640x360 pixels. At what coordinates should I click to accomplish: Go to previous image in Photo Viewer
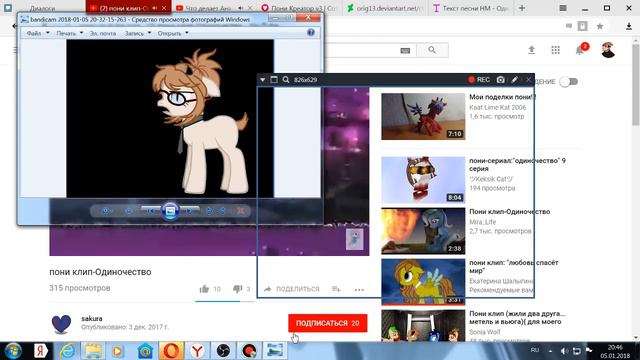click(x=151, y=211)
